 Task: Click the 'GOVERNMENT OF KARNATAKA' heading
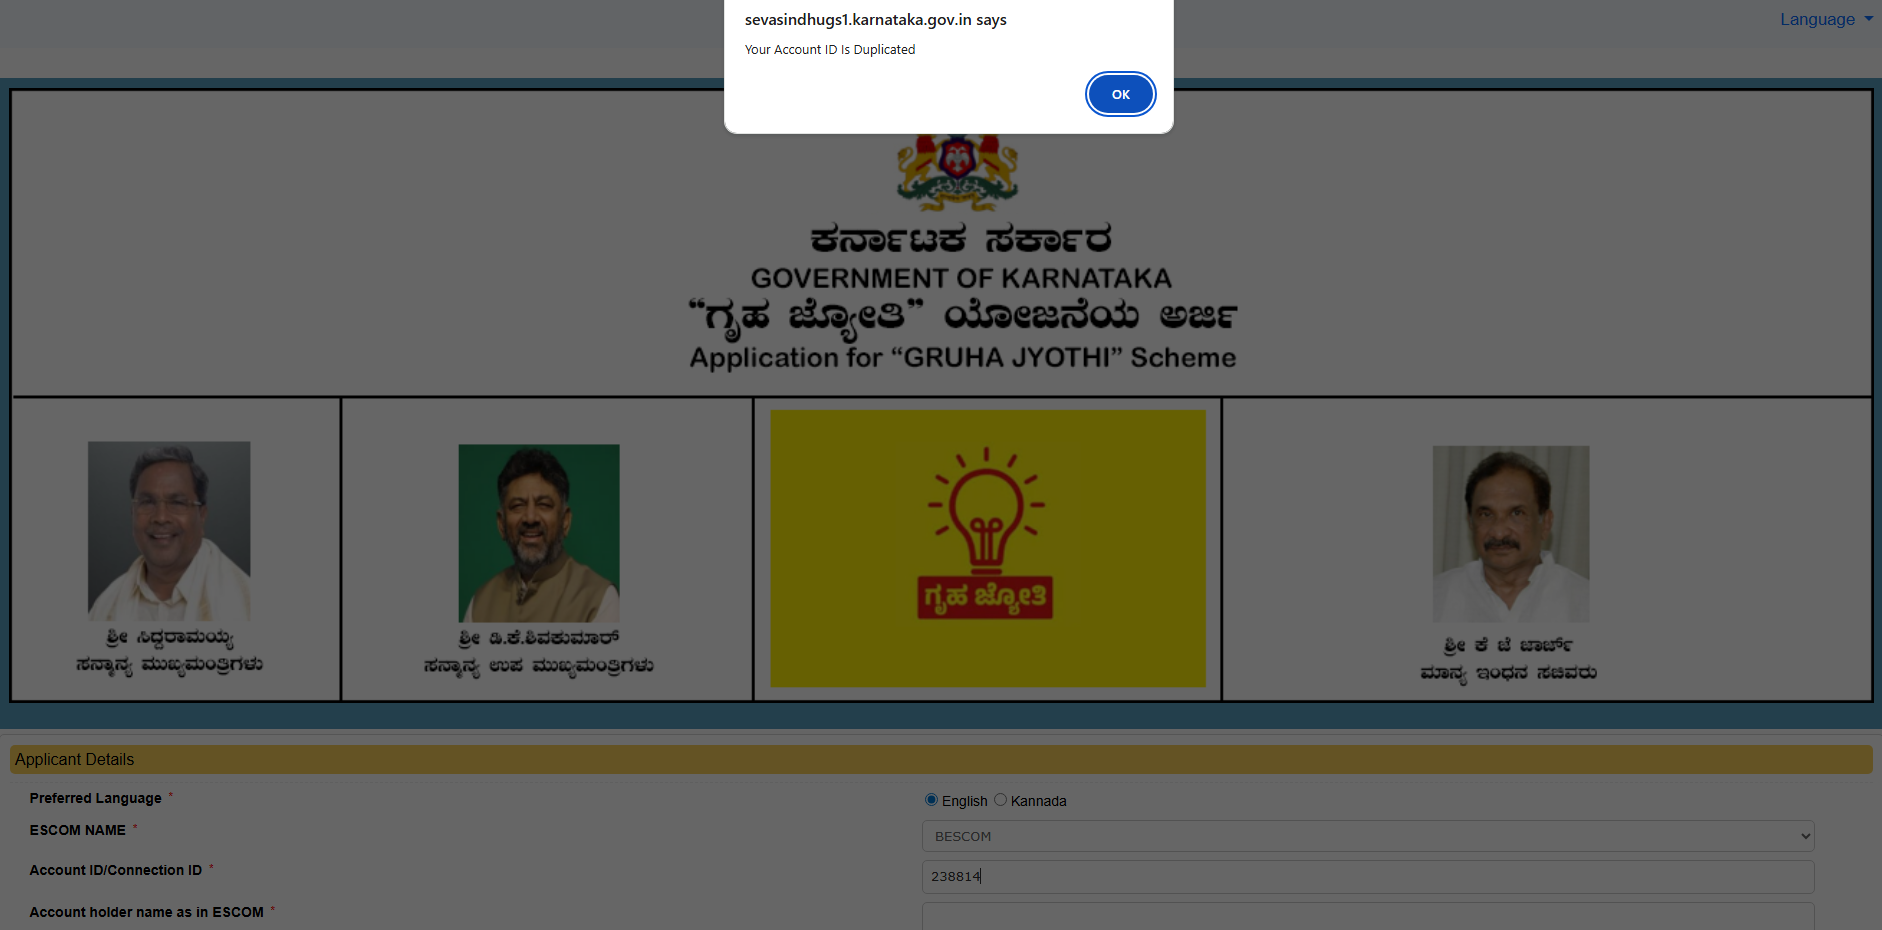coord(961,278)
